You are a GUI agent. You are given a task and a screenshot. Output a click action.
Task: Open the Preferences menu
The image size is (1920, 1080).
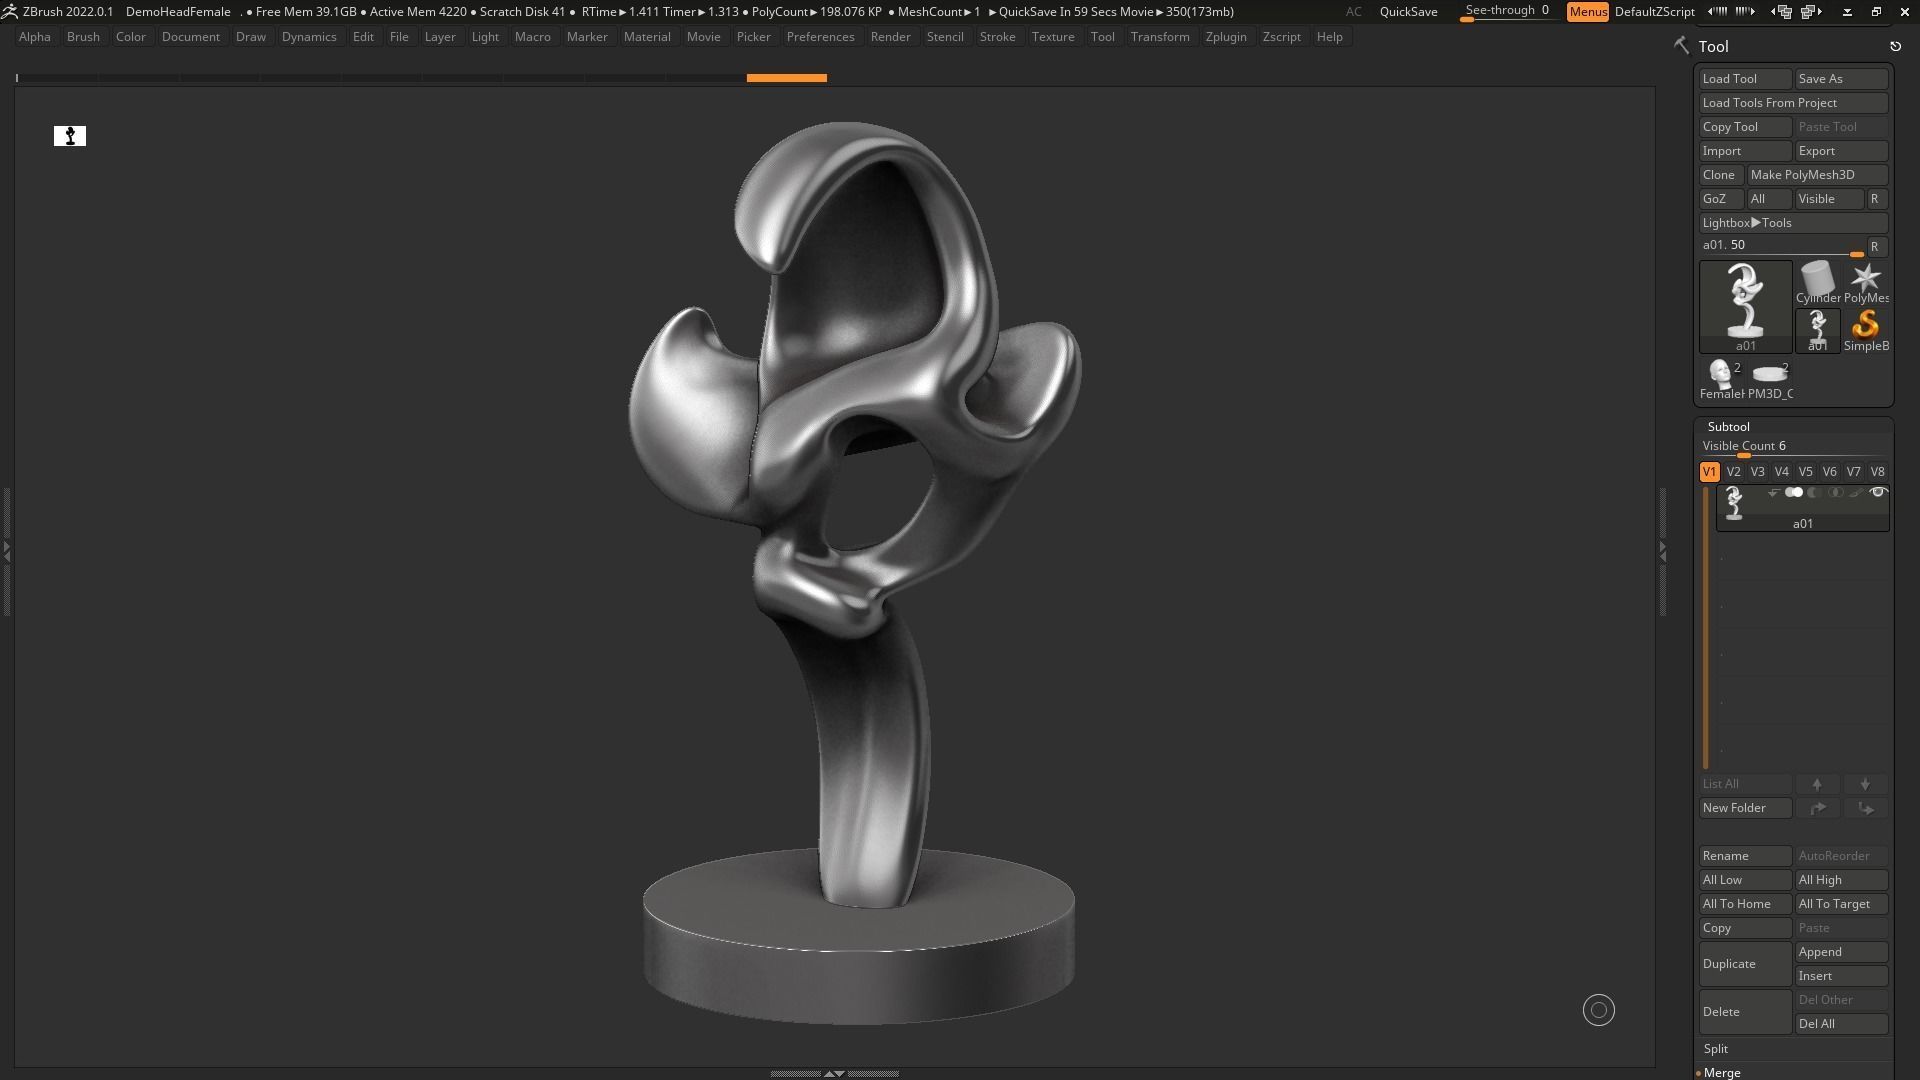click(x=820, y=37)
